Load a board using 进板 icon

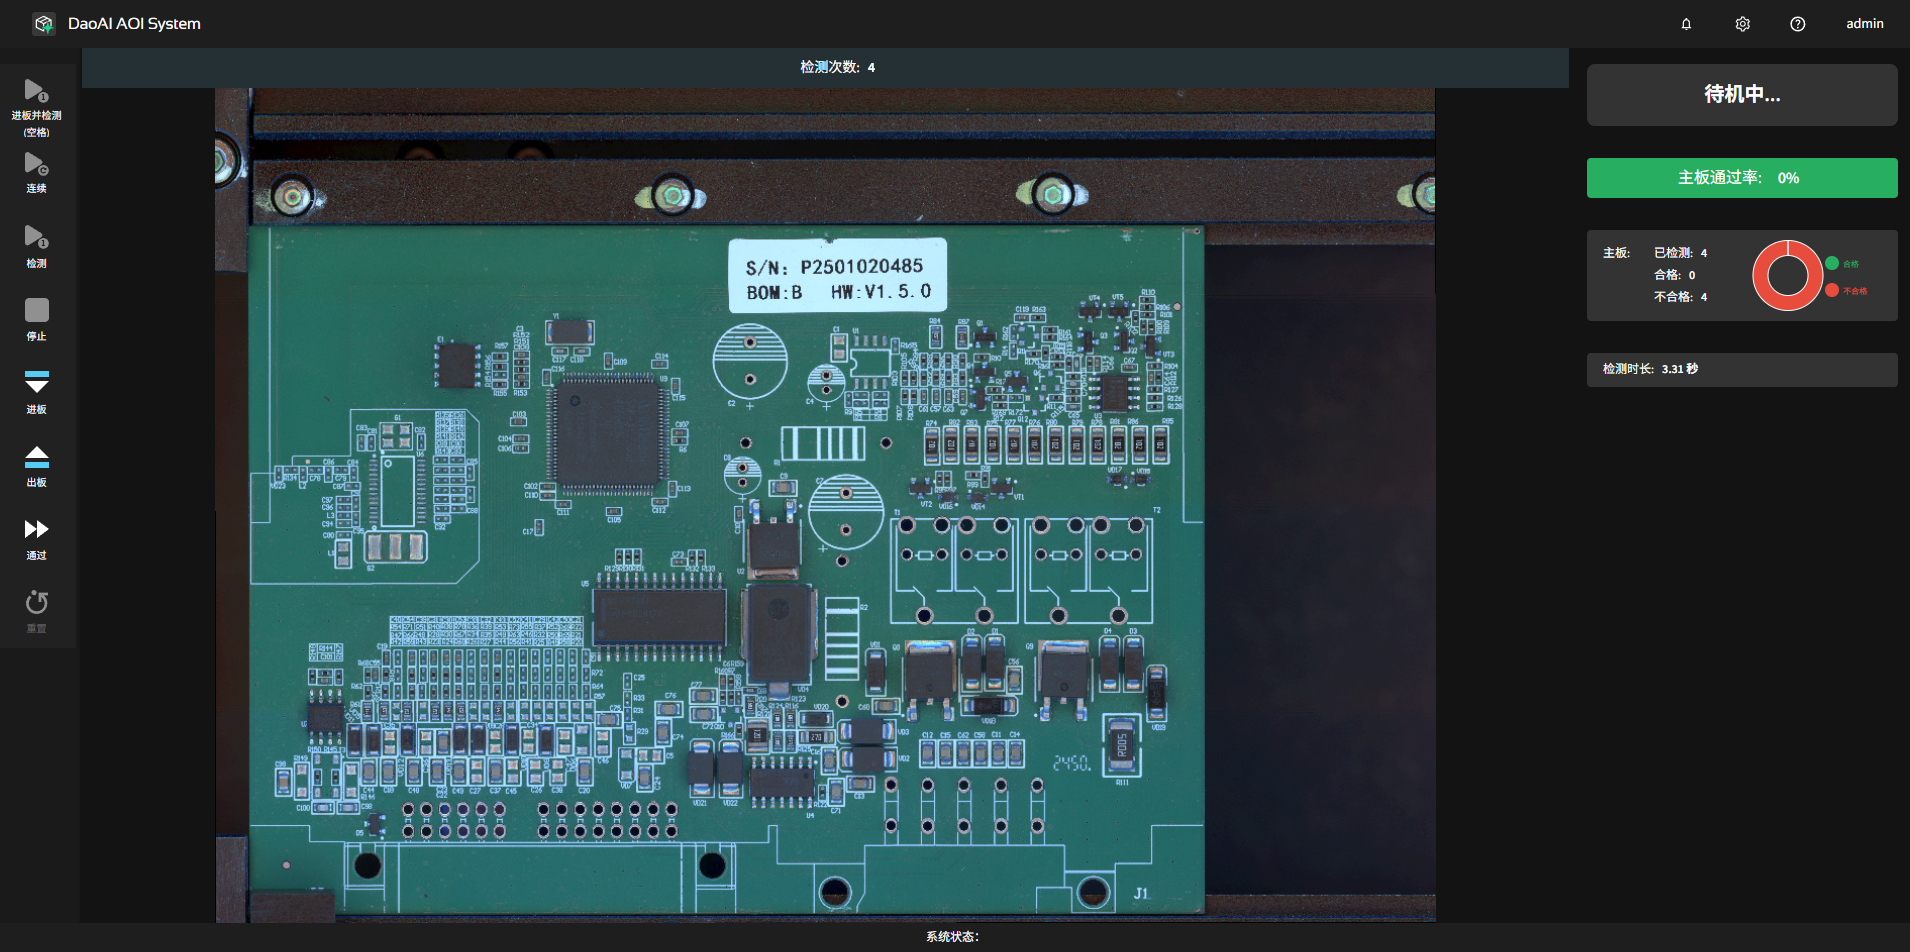click(x=36, y=382)
